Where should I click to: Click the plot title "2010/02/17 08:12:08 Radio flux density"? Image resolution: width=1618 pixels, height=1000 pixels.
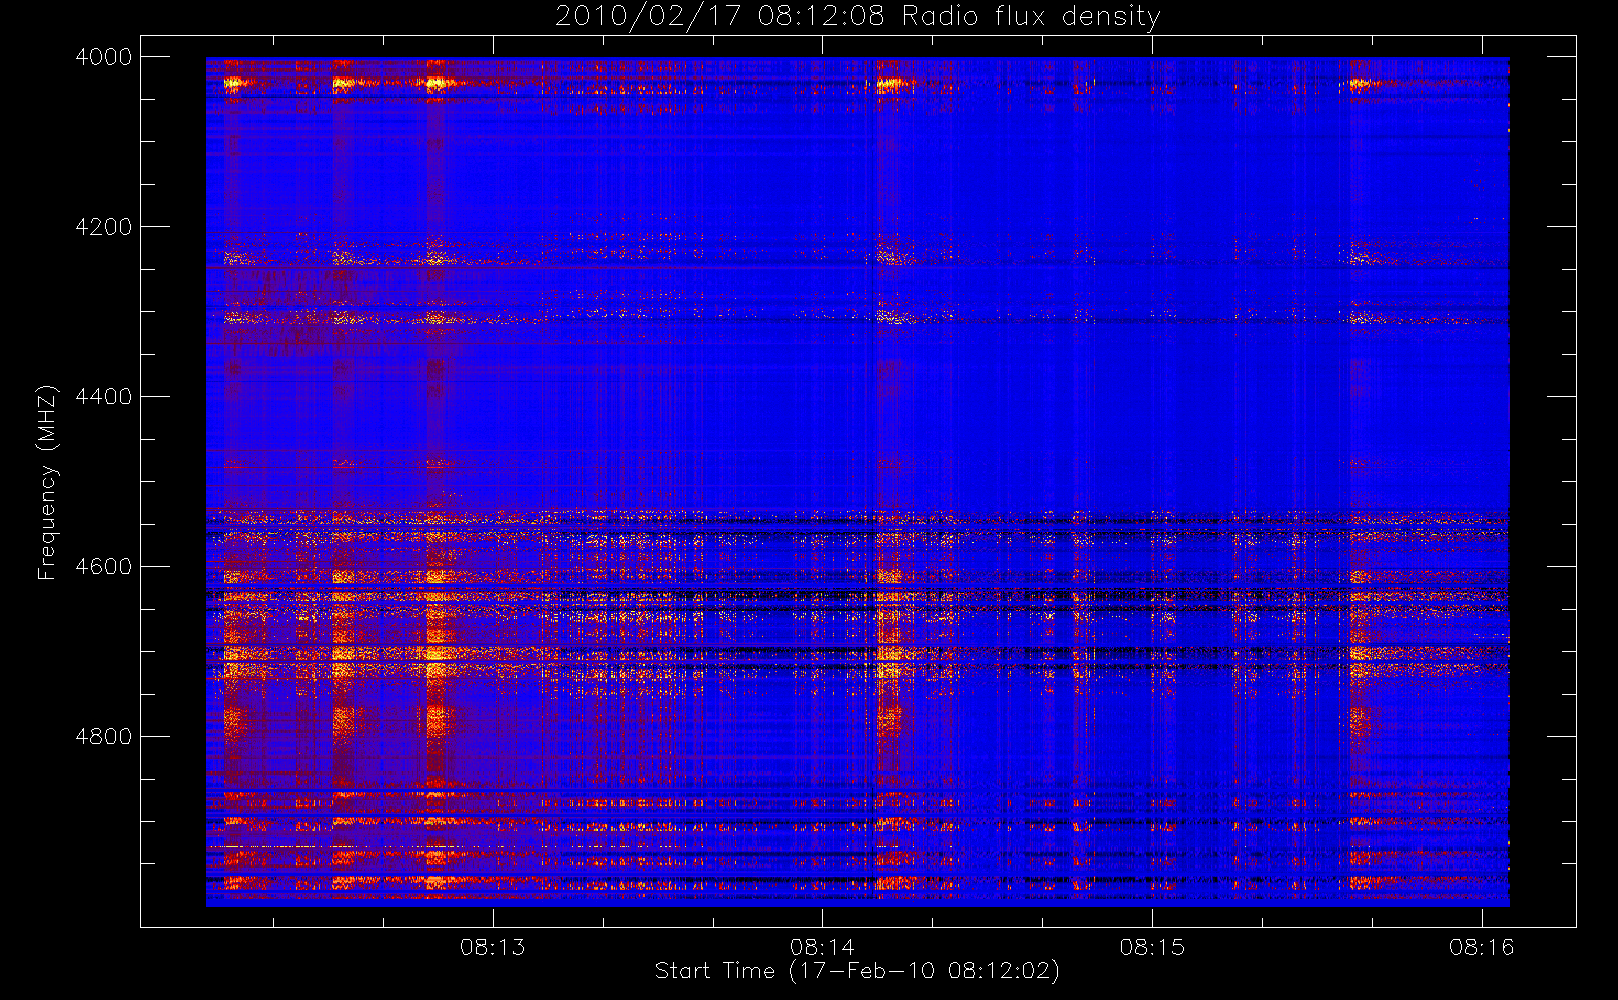(x=857, y=17)
